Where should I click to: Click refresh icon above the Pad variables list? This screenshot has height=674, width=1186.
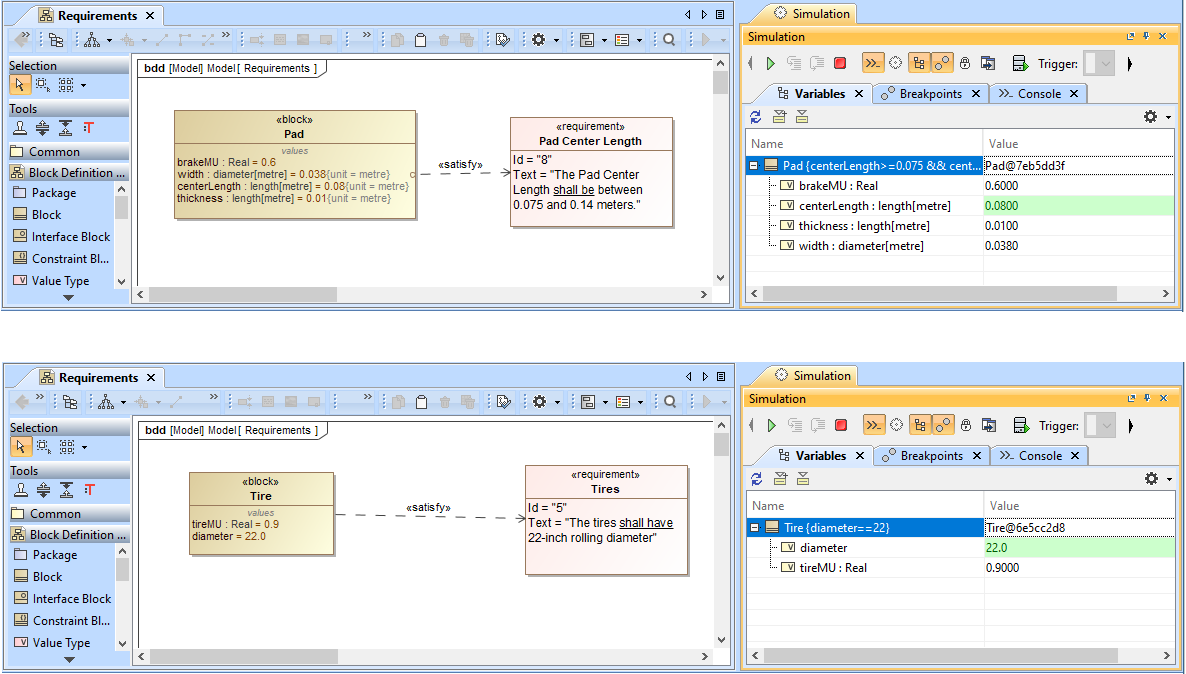pos(757,117)
